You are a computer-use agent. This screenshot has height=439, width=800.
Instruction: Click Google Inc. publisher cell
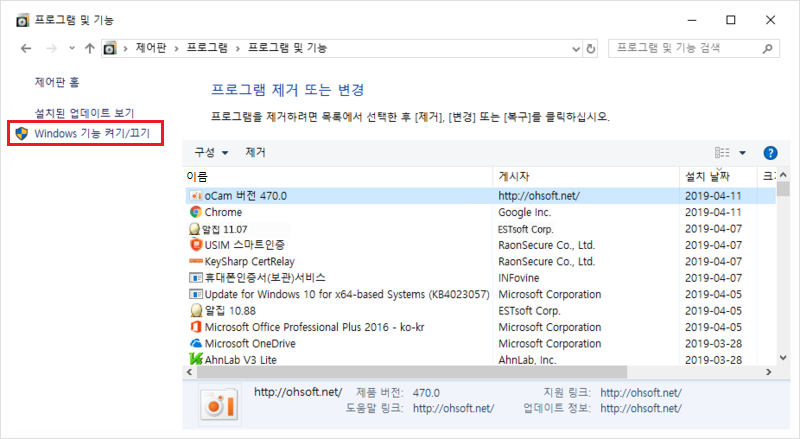[x=524, y=212]
